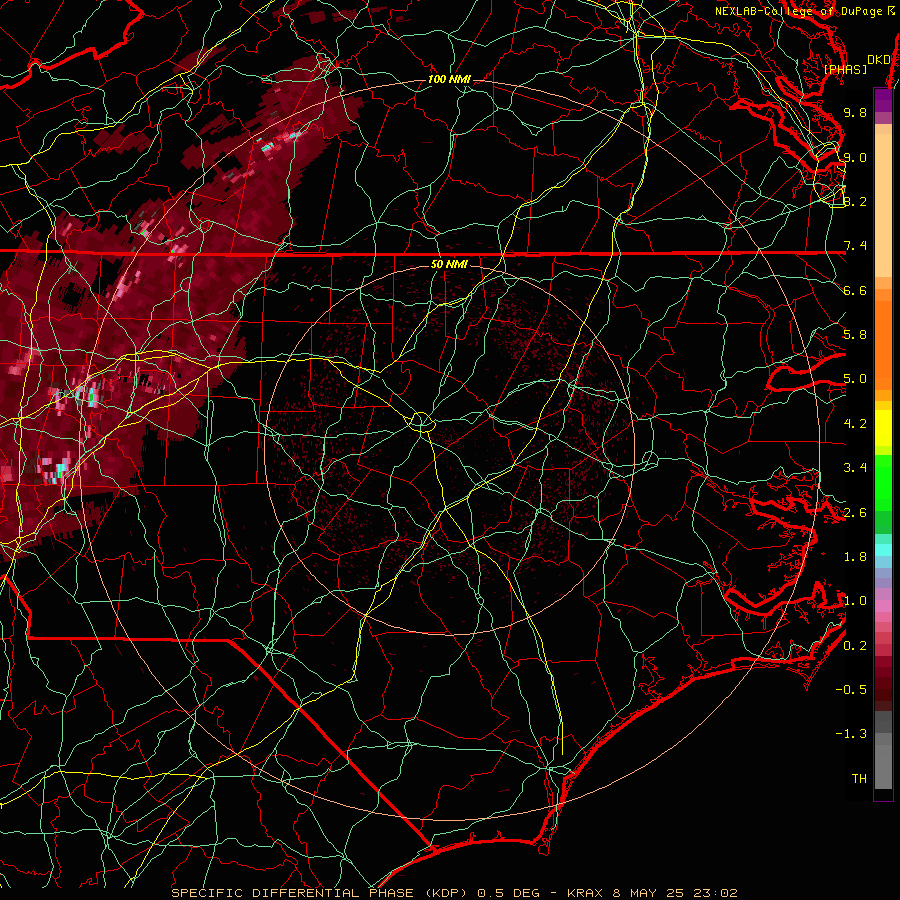Pick the purple top segment of the color bar
Image resolution: width=900 pixels, height=900 pixels.
pyautogui.click(x=883, y=100)
